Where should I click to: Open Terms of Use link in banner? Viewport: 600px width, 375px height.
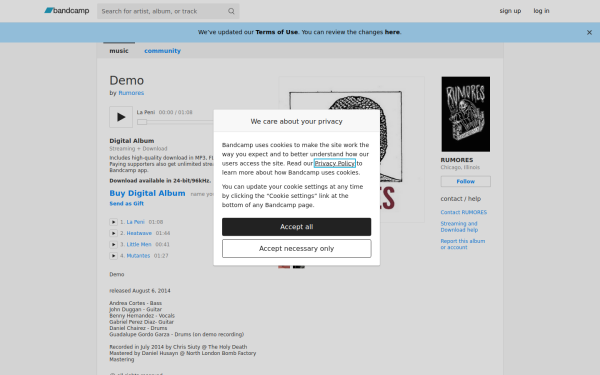(277, 32)
